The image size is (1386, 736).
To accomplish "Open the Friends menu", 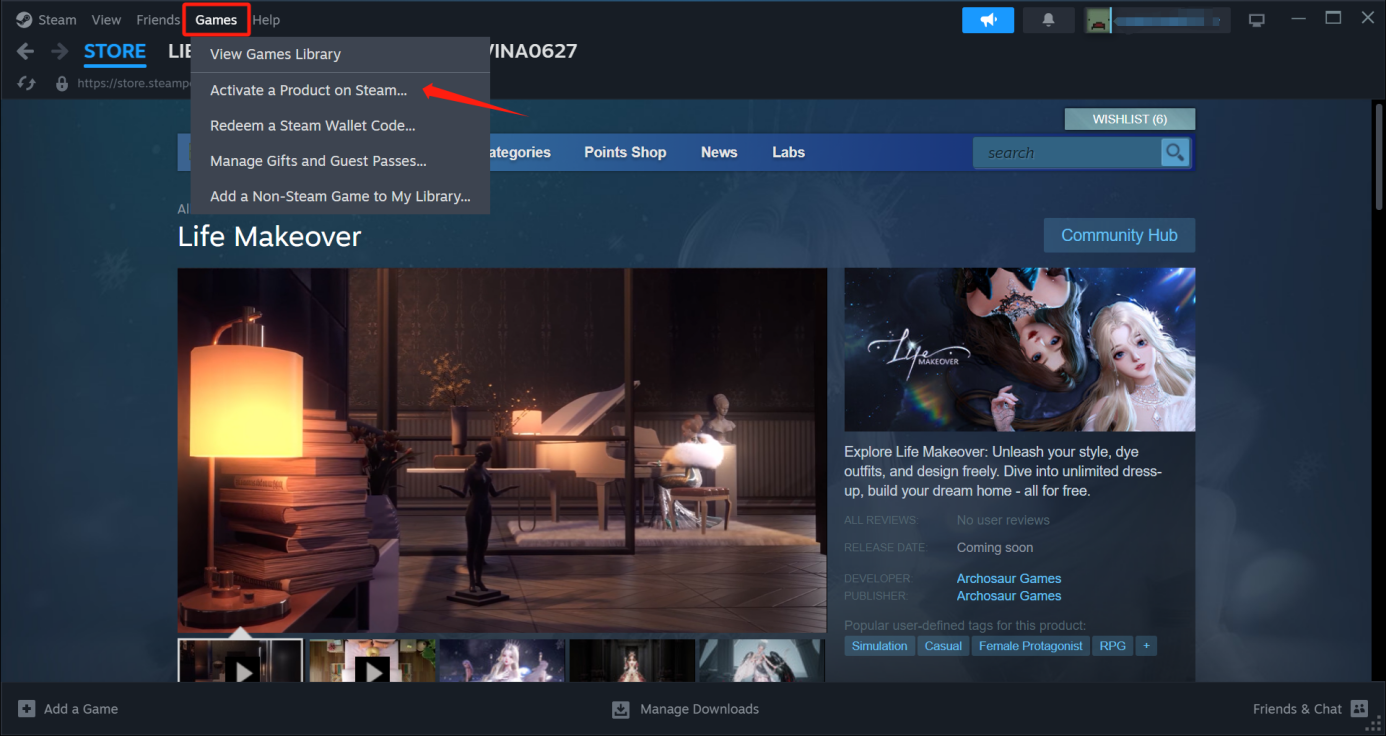I will click(x=158, y=20).
